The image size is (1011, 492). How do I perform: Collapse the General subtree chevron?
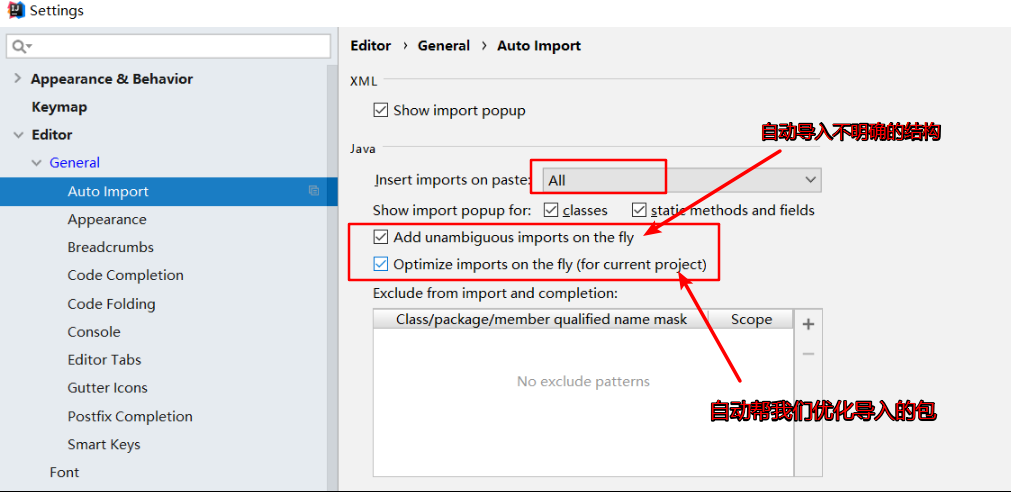point(36,163)
